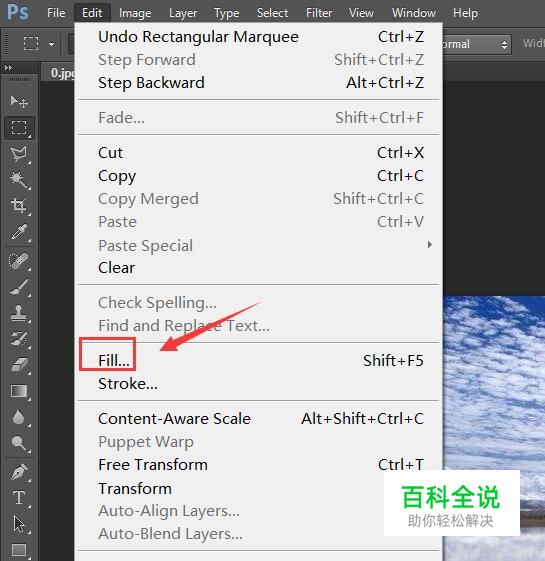Select the Polygonal Lasso tool
545x561 pixels.
coord(19,154)
